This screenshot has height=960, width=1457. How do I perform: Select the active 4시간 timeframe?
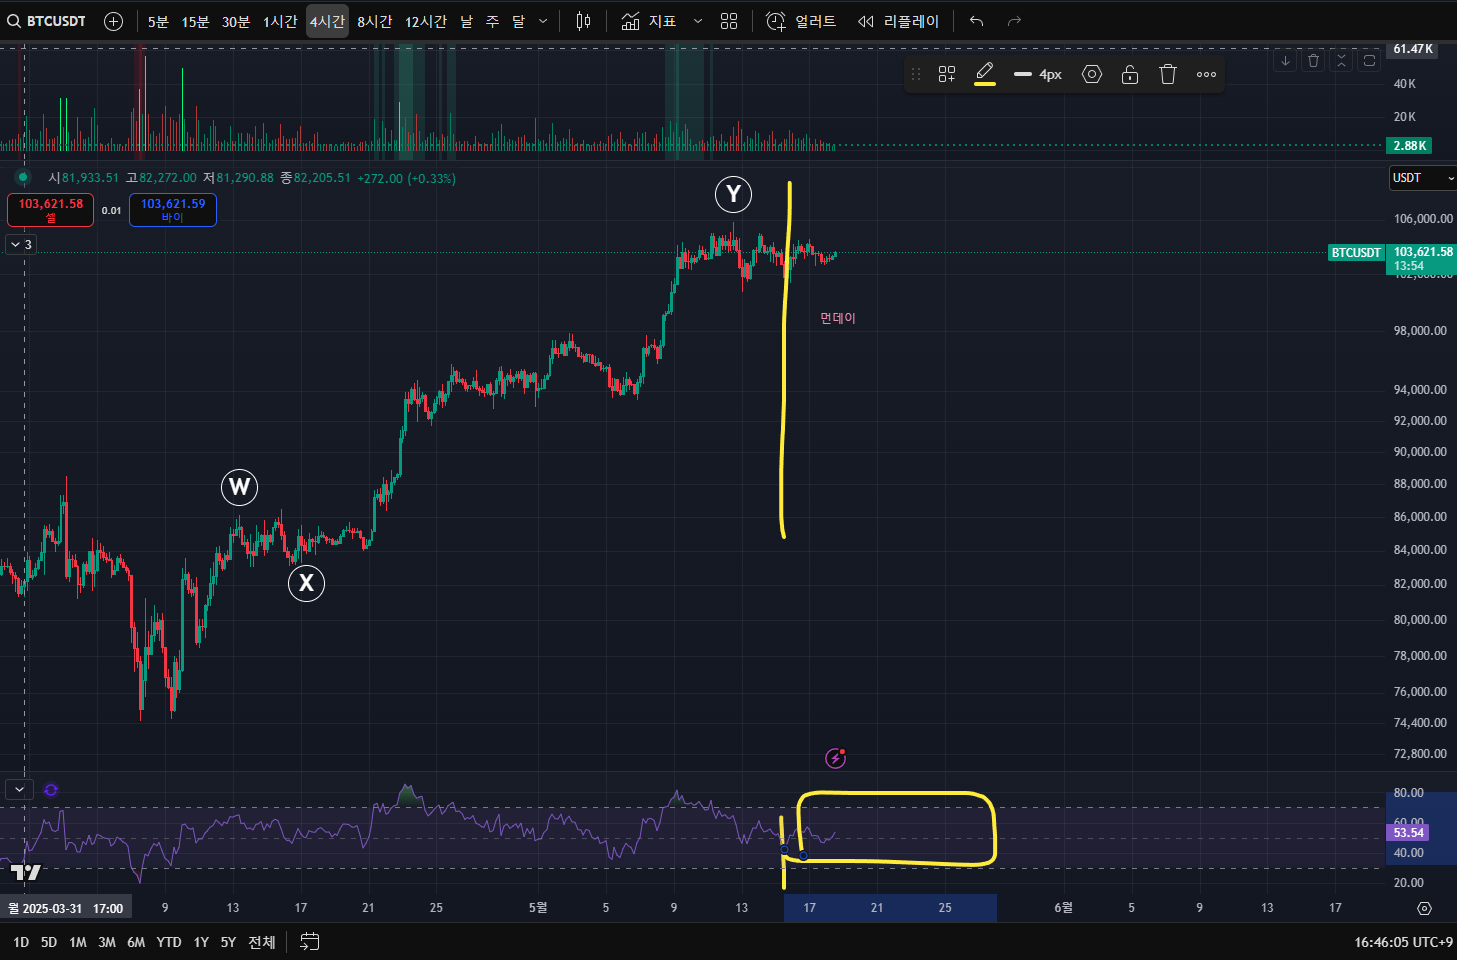tap(327, 21)
